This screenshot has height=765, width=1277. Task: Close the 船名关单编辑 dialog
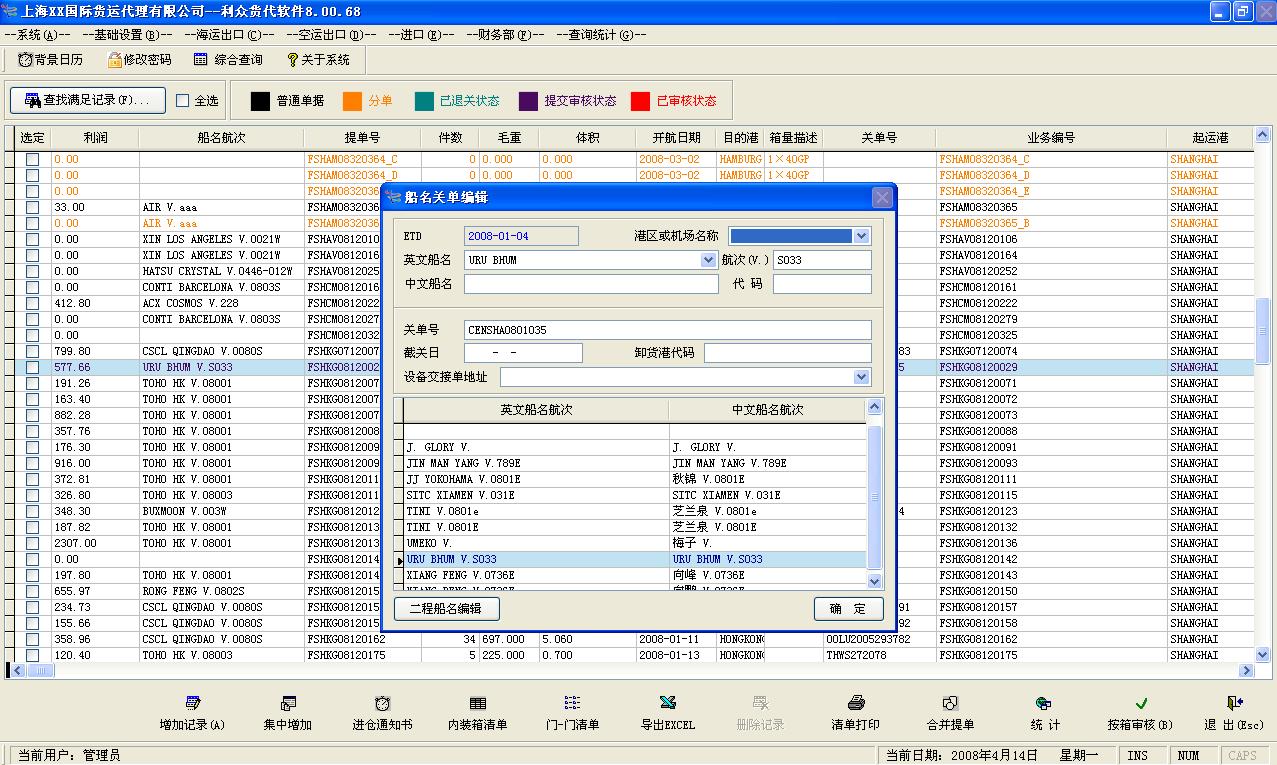pos(881,197)
